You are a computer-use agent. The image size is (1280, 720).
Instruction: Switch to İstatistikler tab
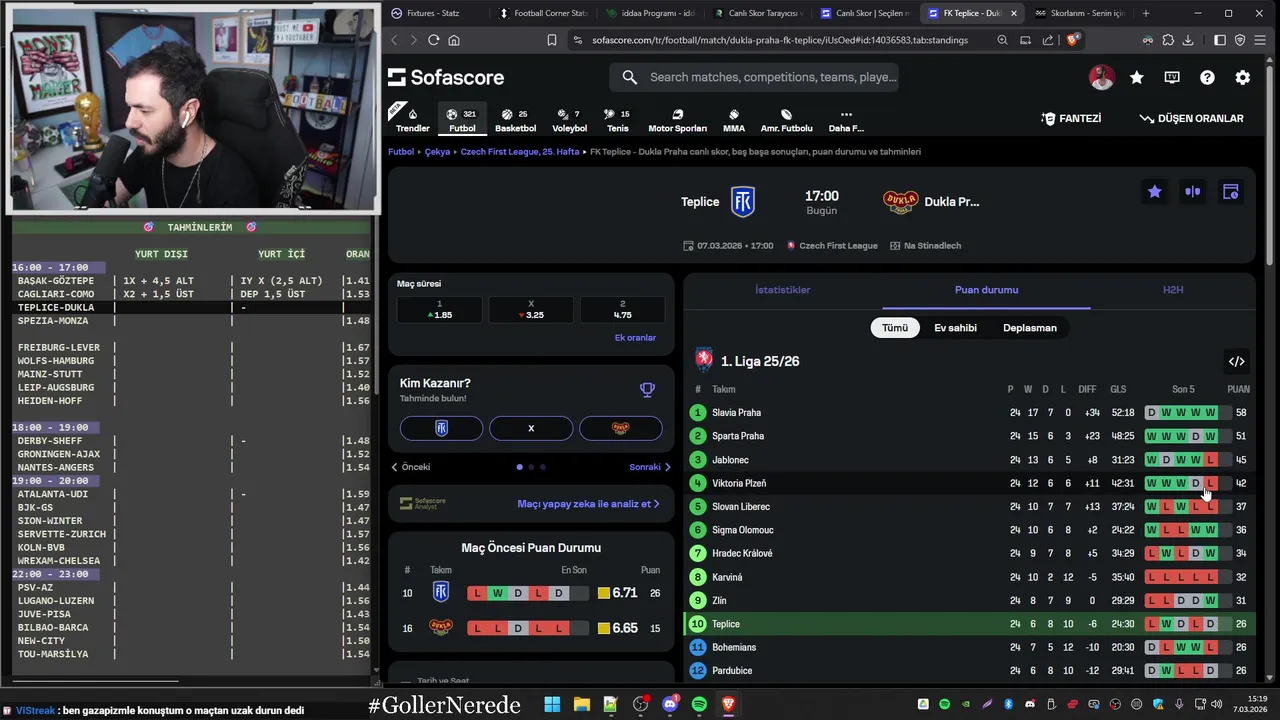click(782, 290)
